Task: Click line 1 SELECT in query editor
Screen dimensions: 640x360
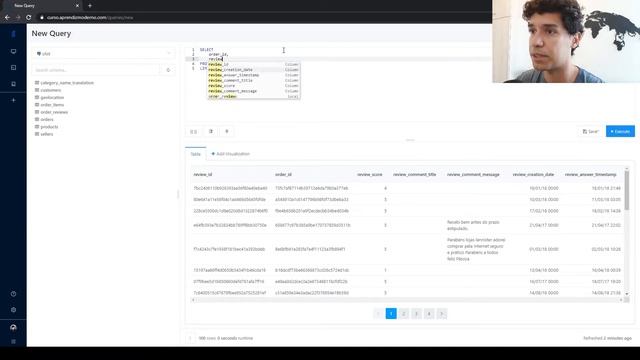Action: coord(207,50)
